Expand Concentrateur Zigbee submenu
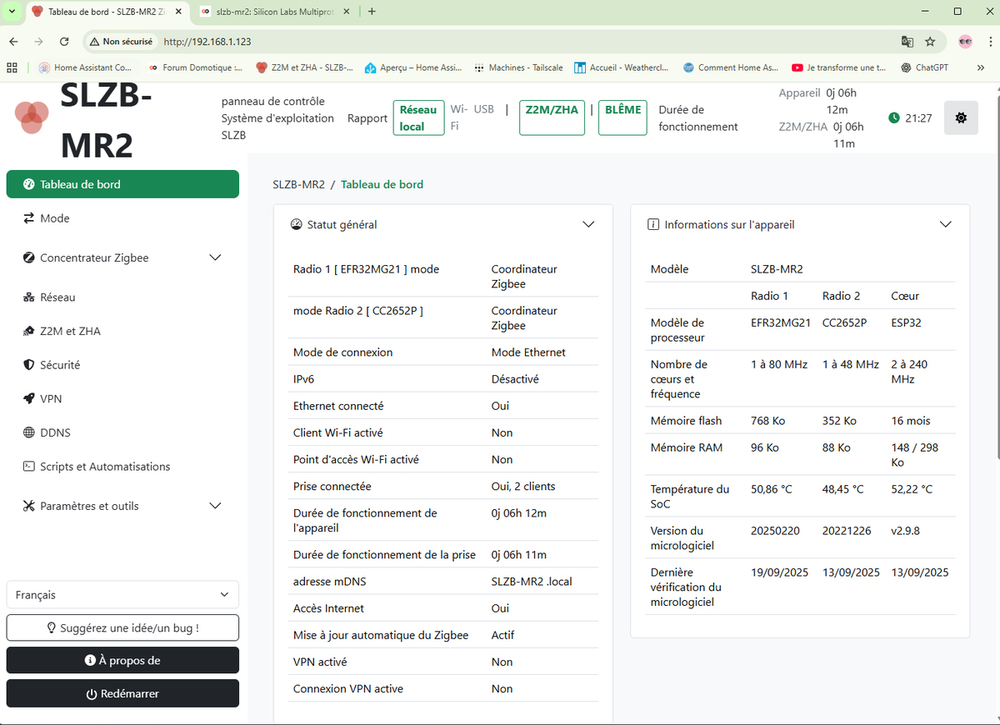This screenshot has height=725, width=1000. point(122,258)
